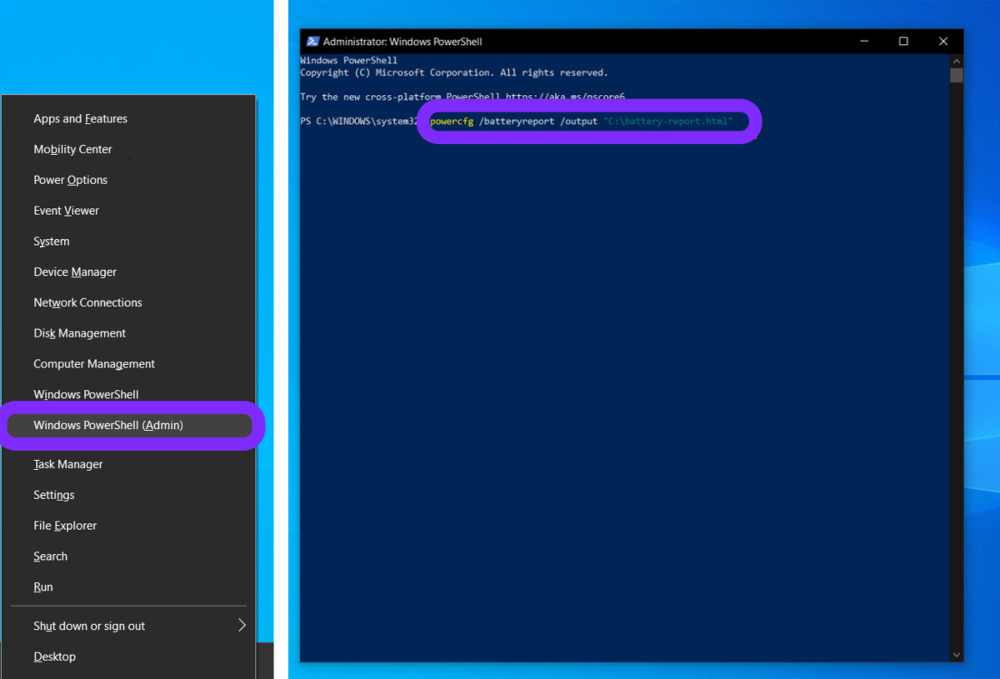1000x679 pixels.
Task: Open Settings from the menu
Action: pyautogui.click(x=54, y=495)
